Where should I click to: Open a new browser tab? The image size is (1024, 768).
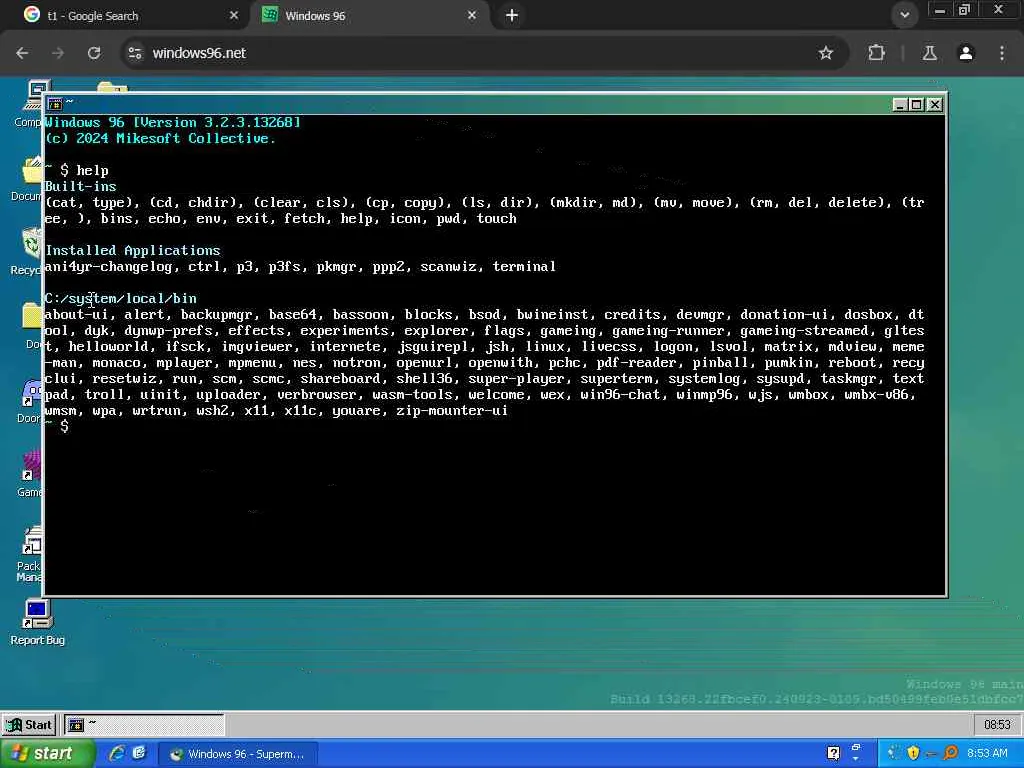(x=512, y=15)
